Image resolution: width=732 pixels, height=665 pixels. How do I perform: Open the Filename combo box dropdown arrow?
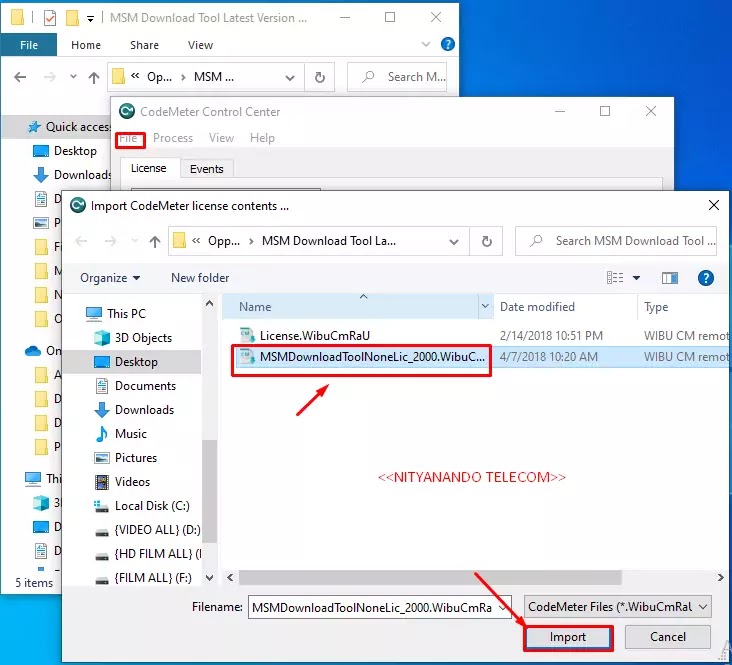[x=503, y=608]
